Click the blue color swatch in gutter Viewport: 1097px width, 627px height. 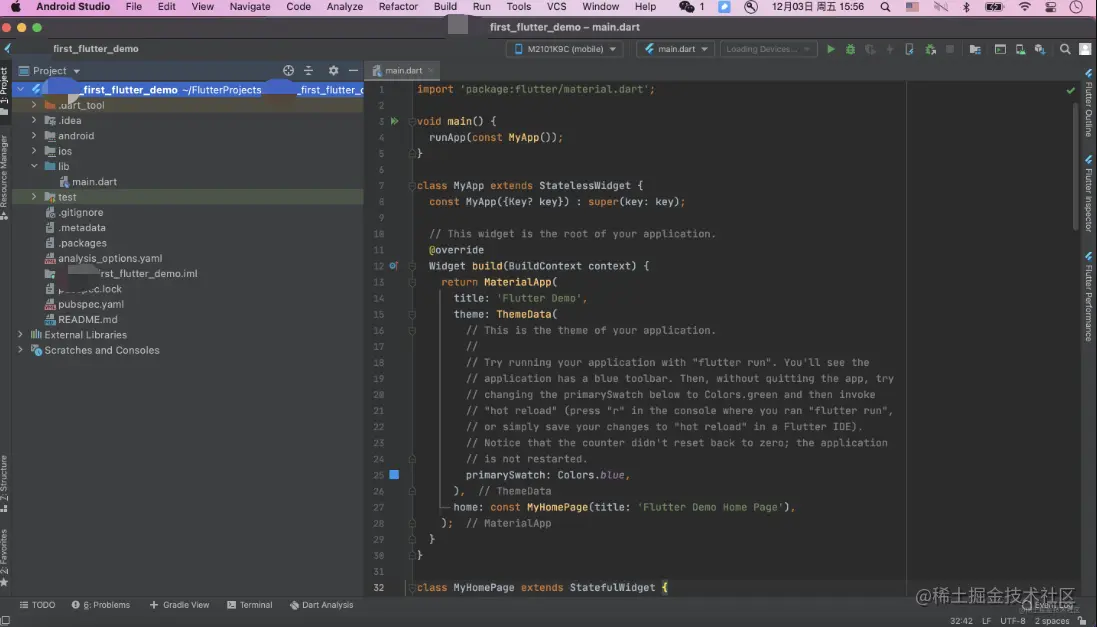click(x=394, y=475)
